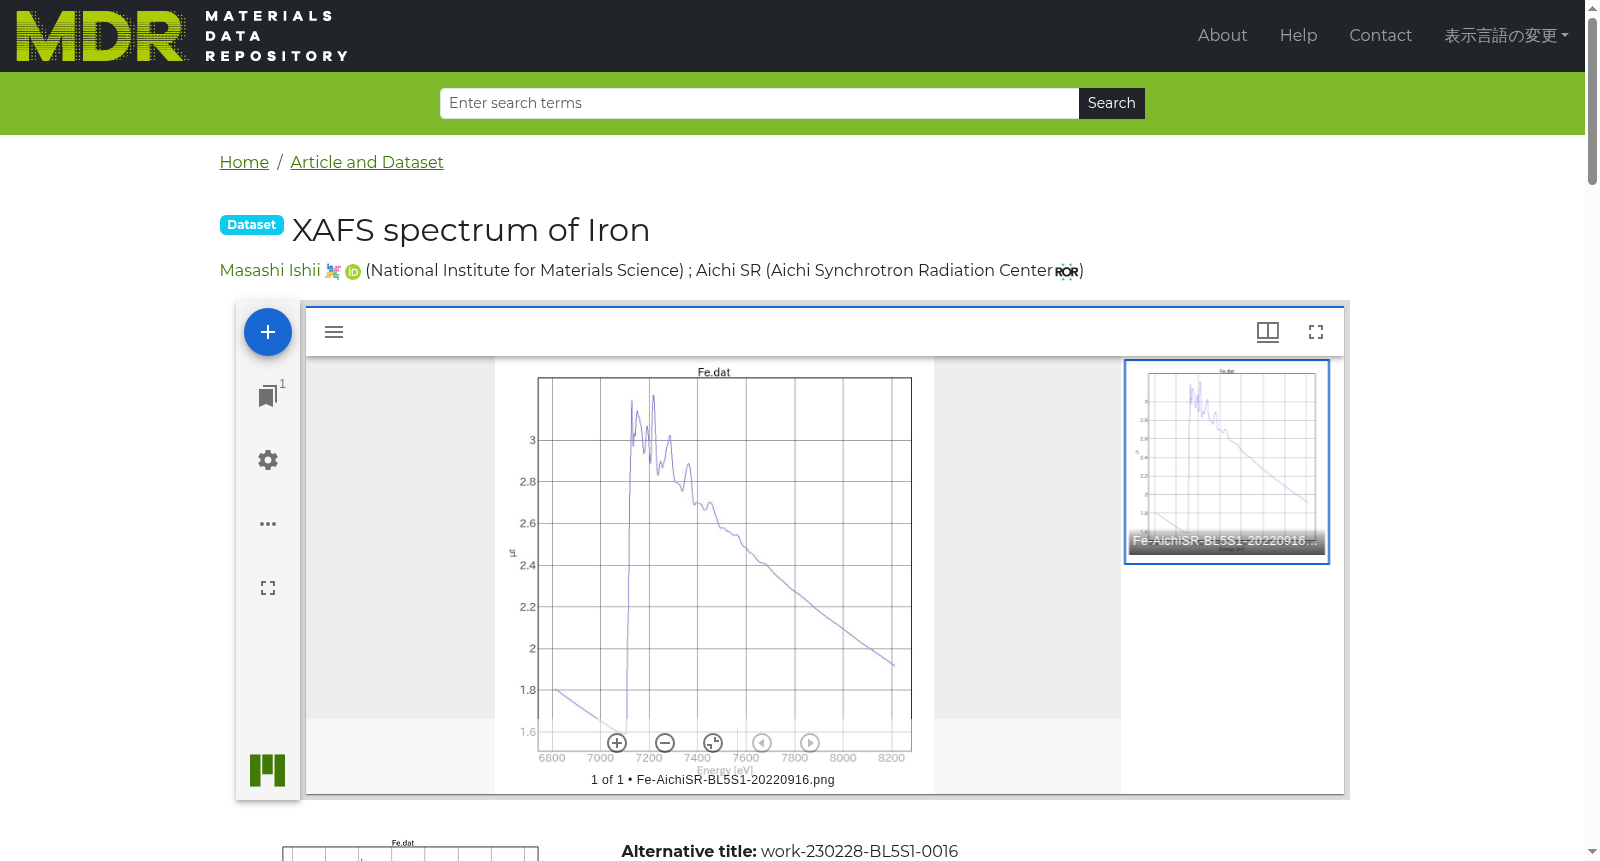This screenshot has width=1600, height=861.
Task: Open the window view layout icon
Action: [1268, 332]
